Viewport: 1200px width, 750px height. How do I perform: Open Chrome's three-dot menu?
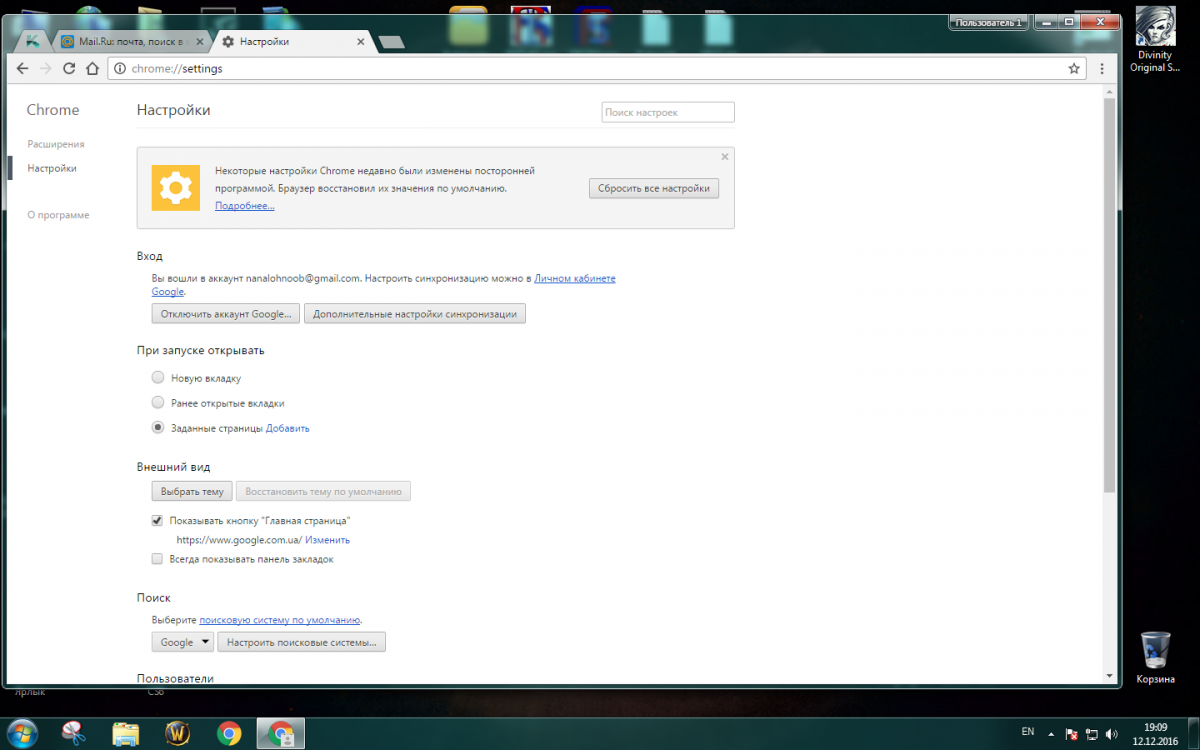[x=1102, y=69]
